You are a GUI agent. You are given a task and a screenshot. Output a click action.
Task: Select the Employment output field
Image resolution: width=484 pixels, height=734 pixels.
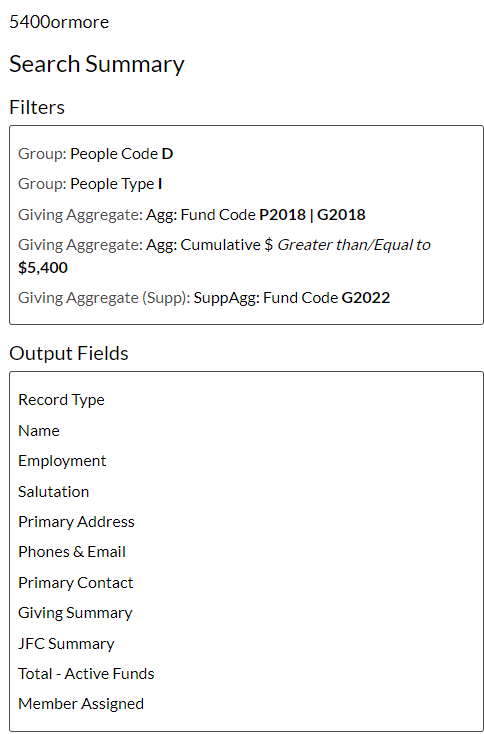pyautogui.click(x=62, y=461)
